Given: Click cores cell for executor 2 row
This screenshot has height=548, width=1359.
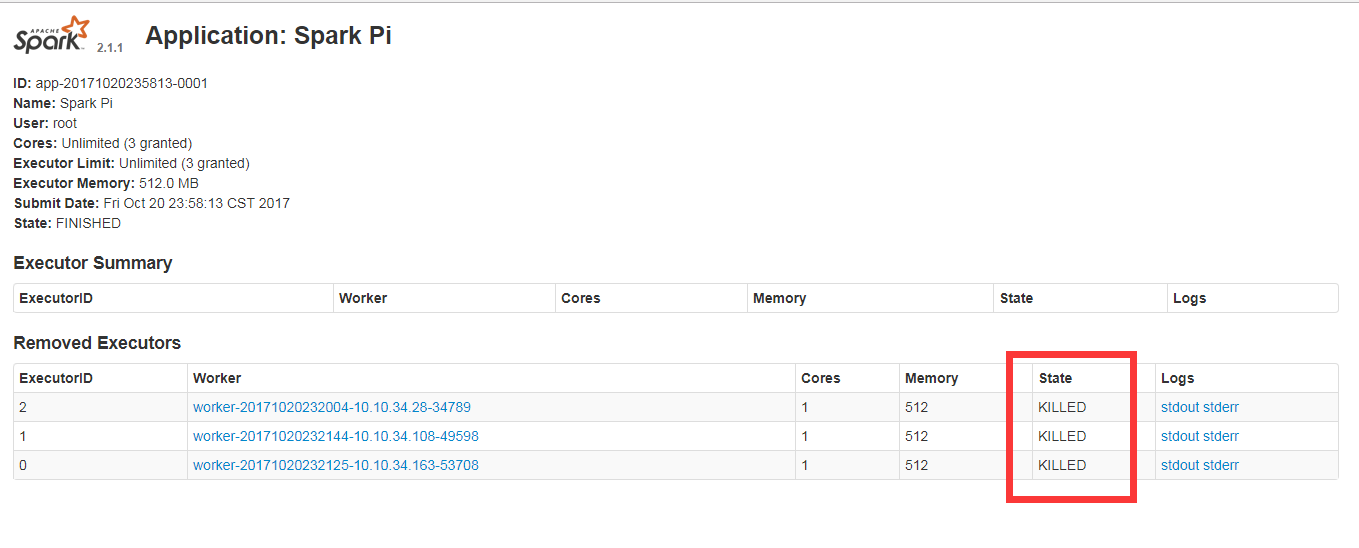Looking at the screenshot, I should click(x=847, y=407).
